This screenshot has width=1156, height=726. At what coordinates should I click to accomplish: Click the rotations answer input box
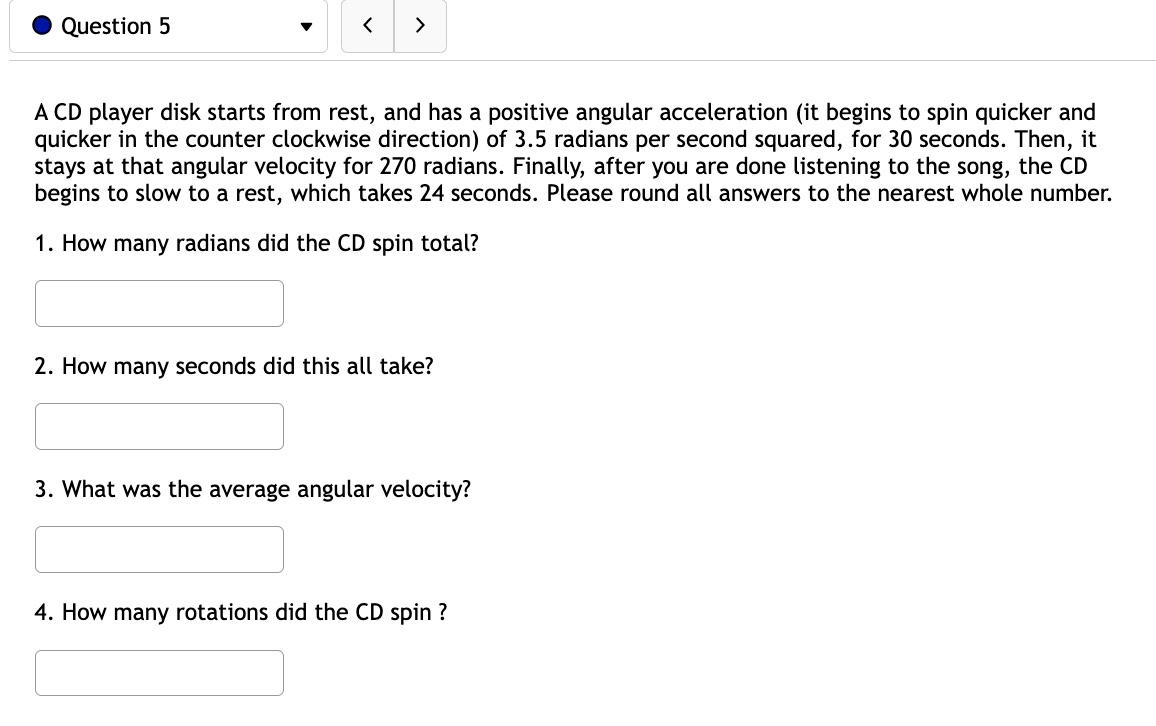[x=159, y=672]
